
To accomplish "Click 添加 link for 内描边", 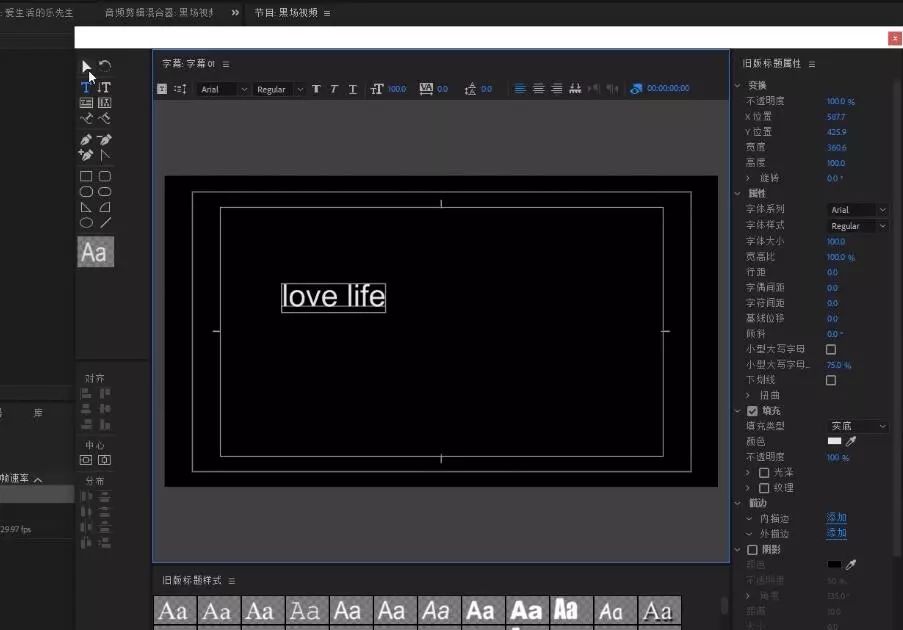I will click(836, 517).
